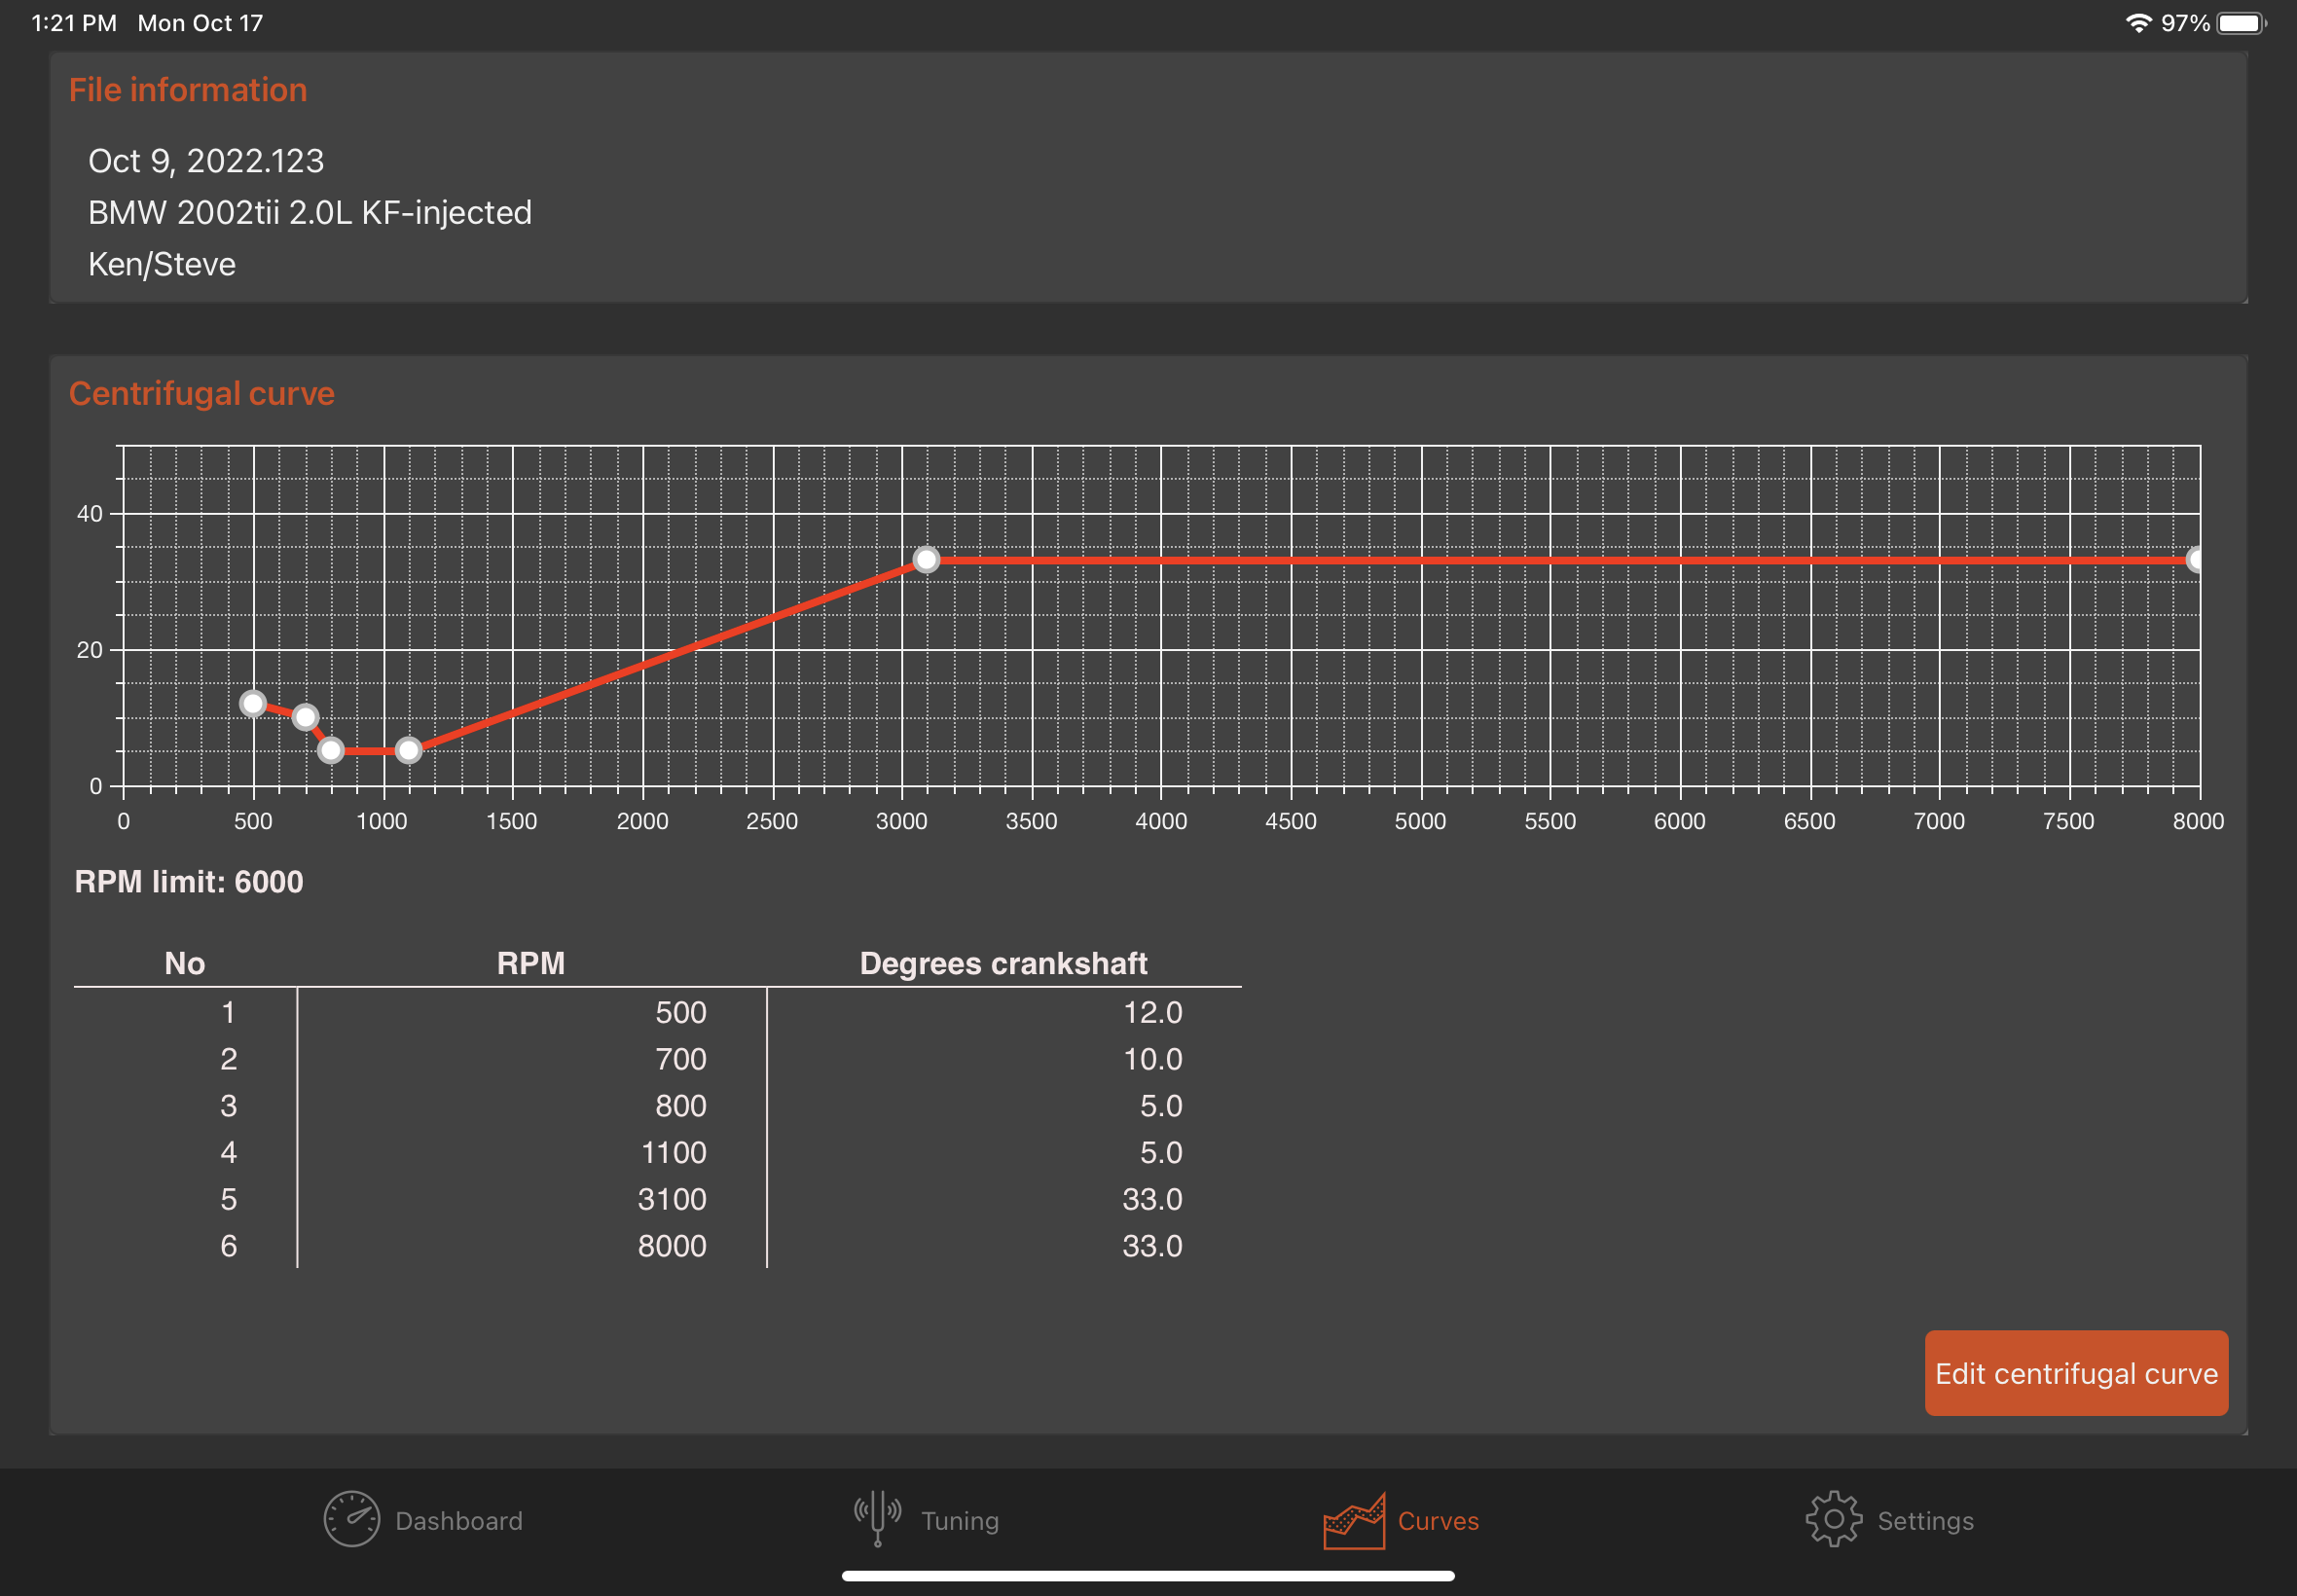Tap the RPM limit 6000 label
Viewport: 2297px width, 1596px height.
click(x=189, y=882)
